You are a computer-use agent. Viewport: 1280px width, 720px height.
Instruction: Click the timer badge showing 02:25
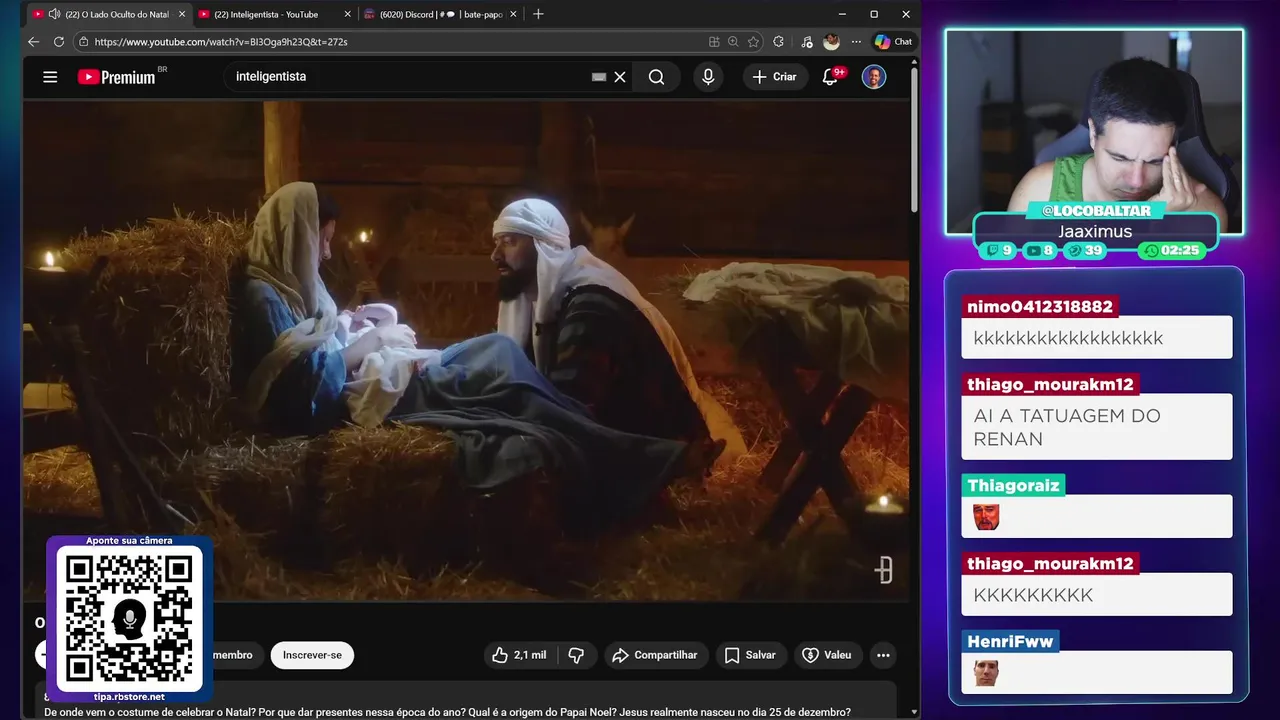pos(1173,250)
